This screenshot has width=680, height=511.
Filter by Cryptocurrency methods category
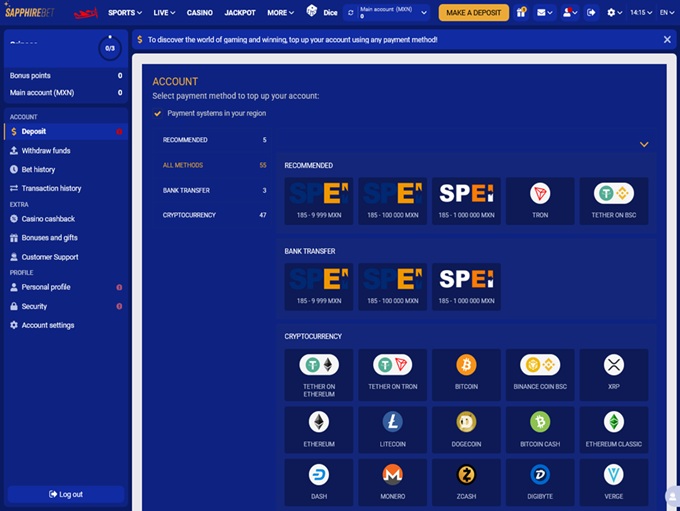point(189,215)
